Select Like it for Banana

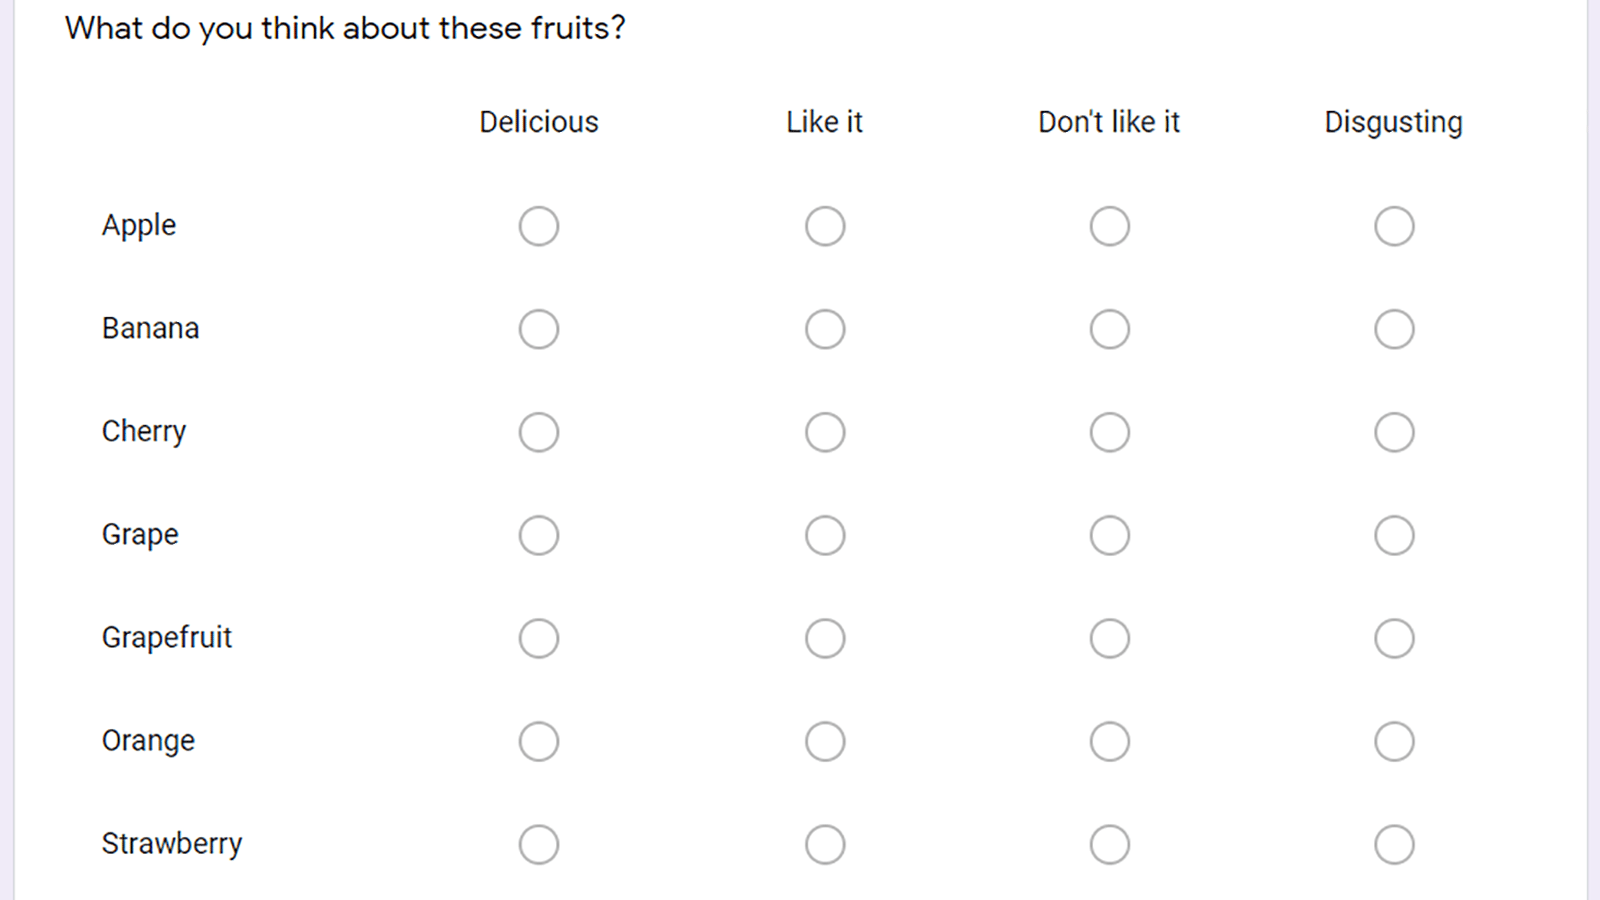(825, 329)
